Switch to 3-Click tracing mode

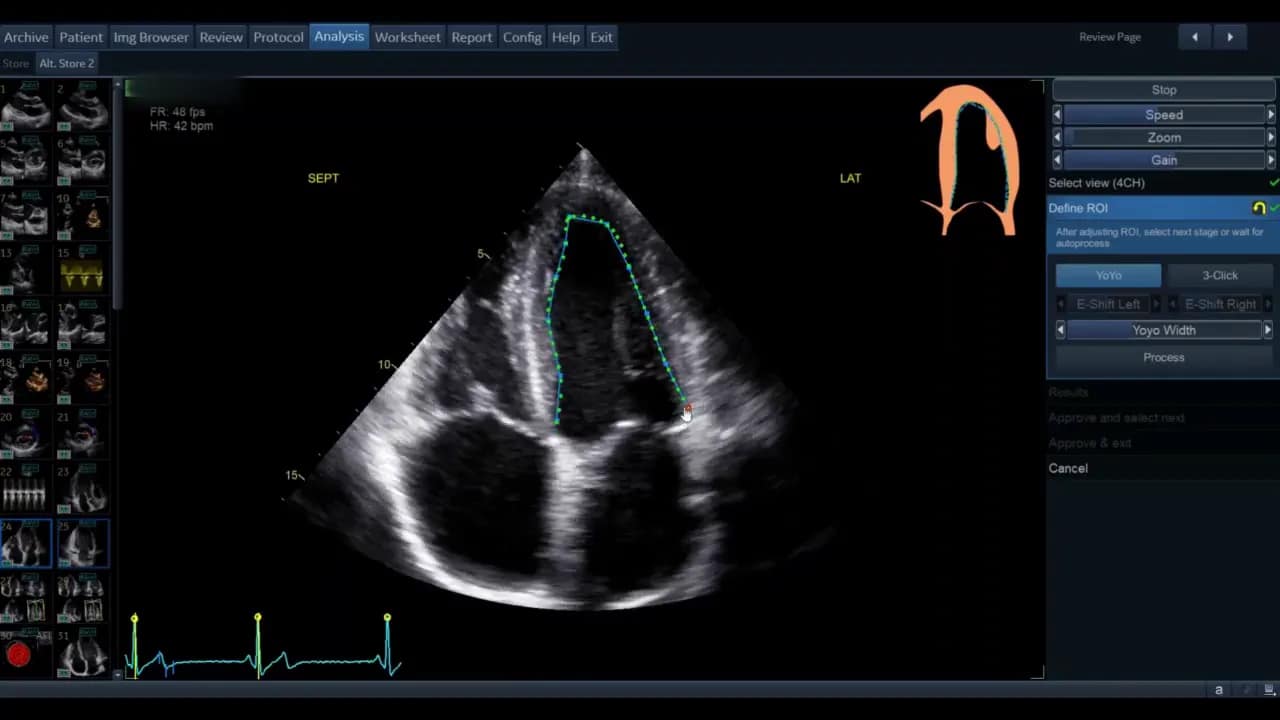(x=1219, y=275)
